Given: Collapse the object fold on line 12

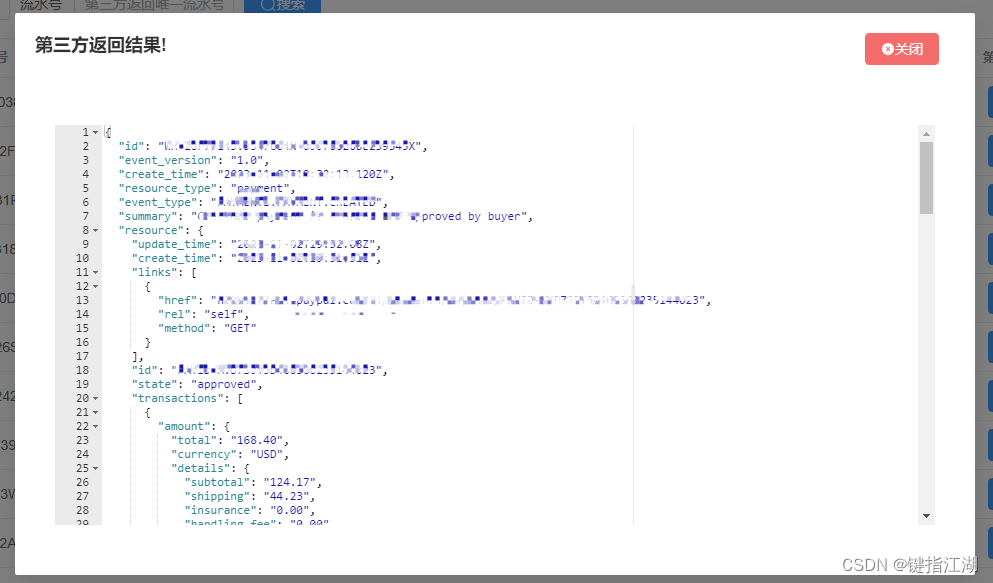Looking at the screenshot, I should point(96,286).
